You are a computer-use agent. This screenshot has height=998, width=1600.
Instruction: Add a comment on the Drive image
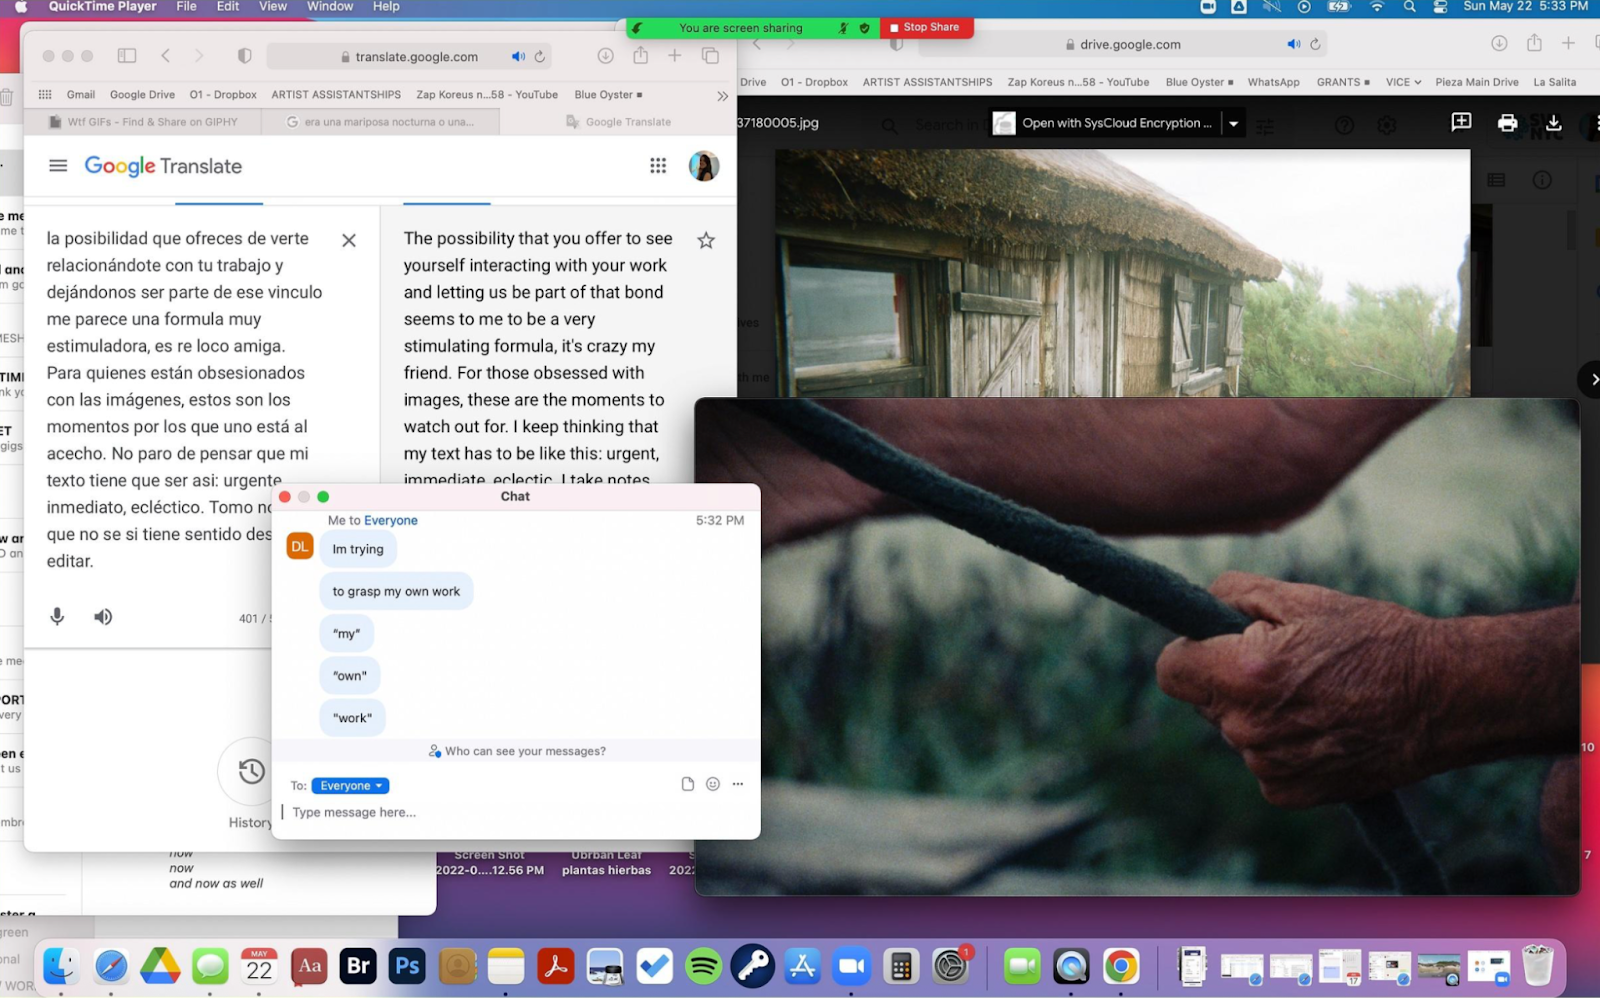[1461, 122]
